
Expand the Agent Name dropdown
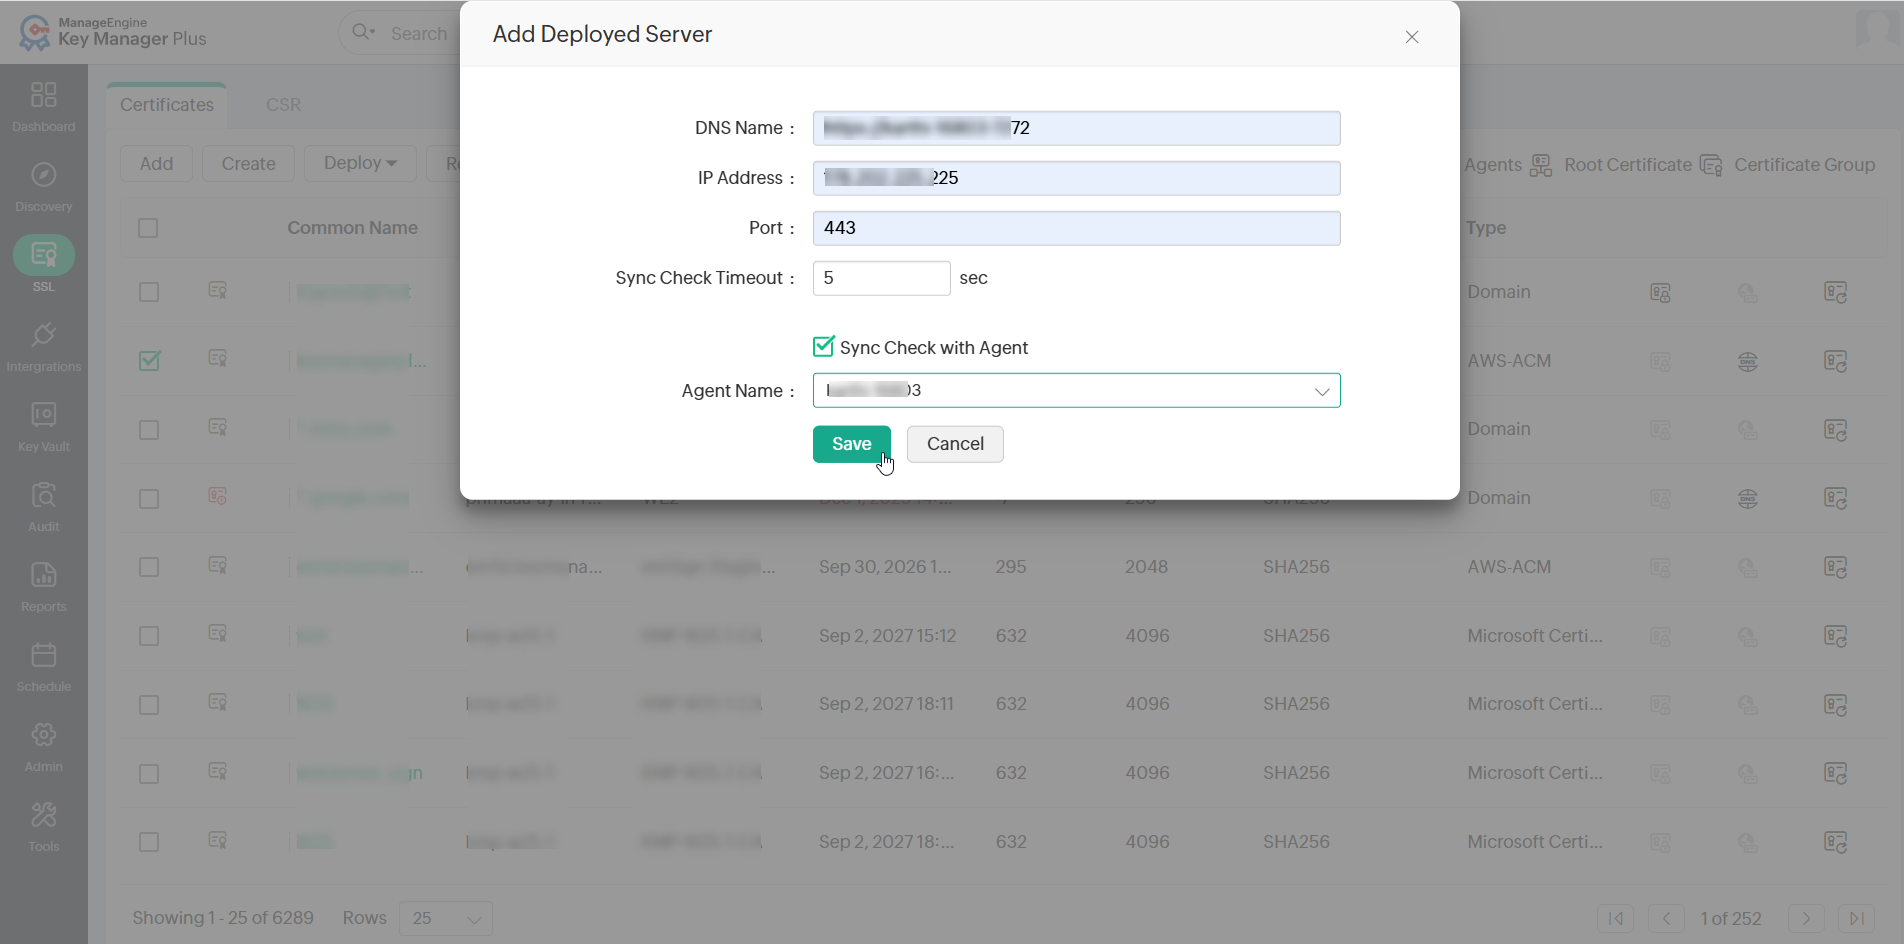pos(1076,390)
